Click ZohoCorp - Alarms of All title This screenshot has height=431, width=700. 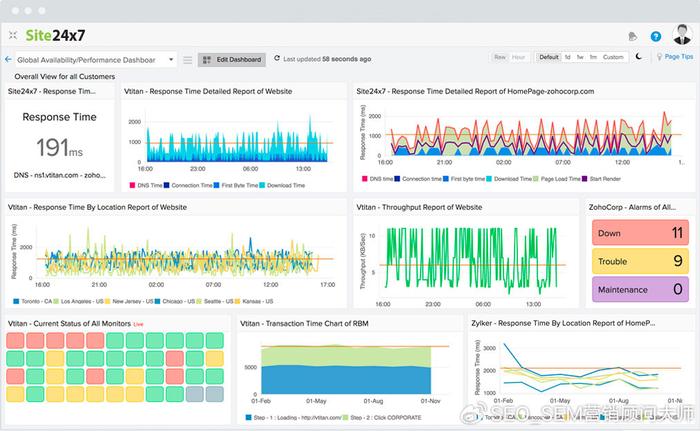632,207
